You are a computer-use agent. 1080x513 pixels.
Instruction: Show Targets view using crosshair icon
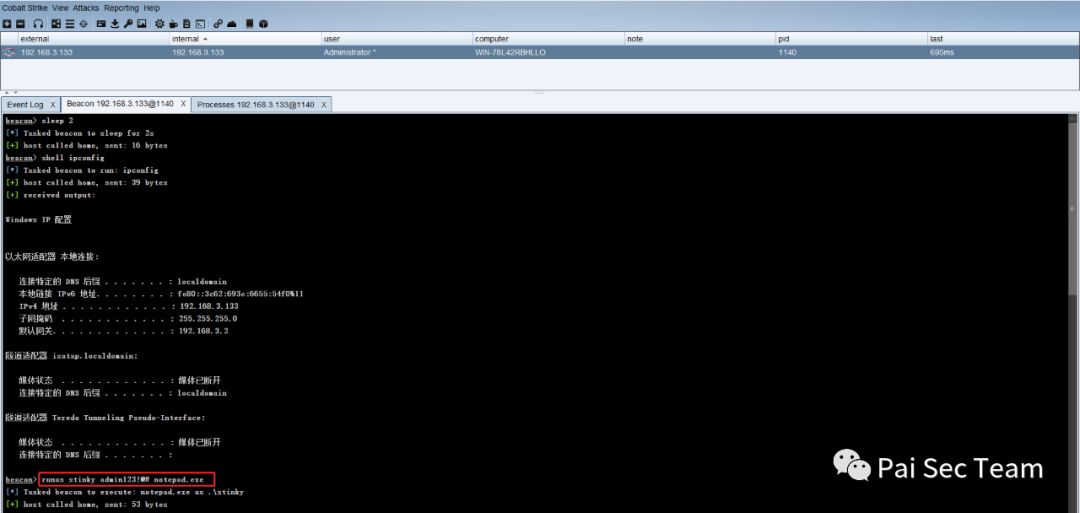83,24
